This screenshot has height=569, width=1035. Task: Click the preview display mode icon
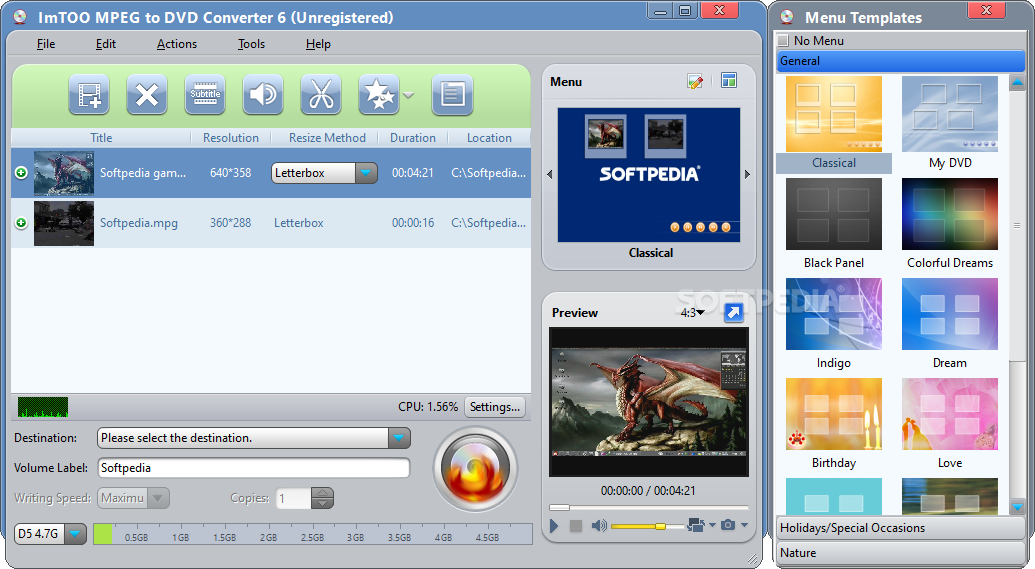pos(696,525)
